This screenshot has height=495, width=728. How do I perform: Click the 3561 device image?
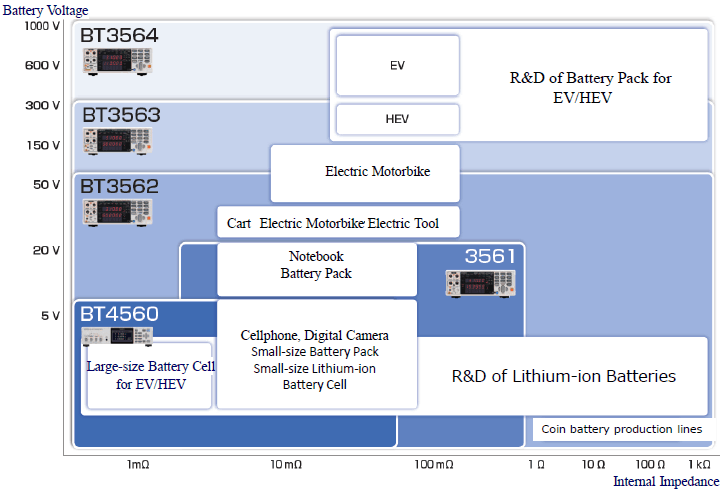479,283
